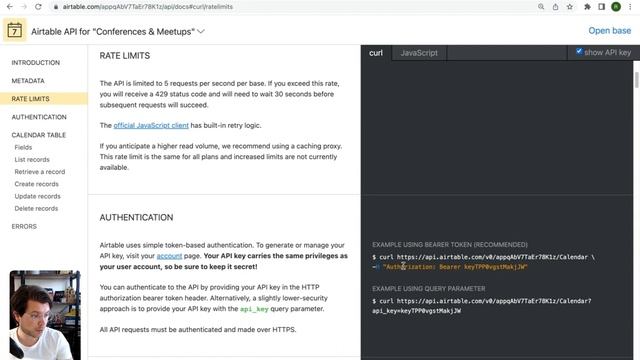This screenshot has height=360, width=640.
Task: Click the bearer token curl command line
Action: (483, 257)
